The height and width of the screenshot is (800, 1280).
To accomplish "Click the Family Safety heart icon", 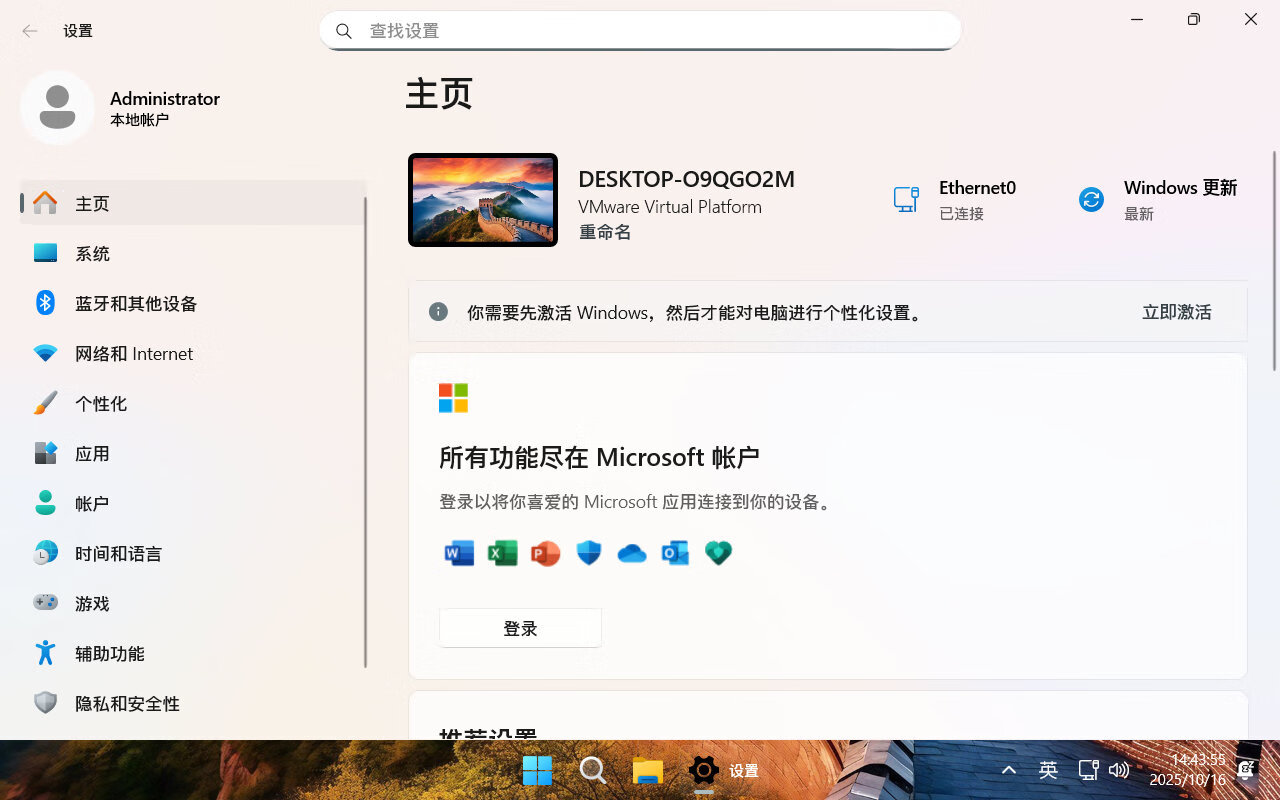I will 718,552.
